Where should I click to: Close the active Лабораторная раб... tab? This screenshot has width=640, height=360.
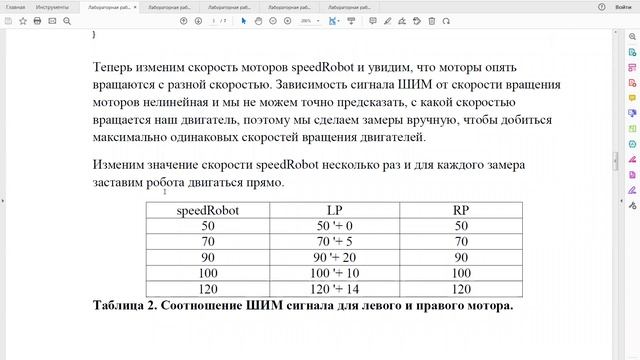pos(135,7)
